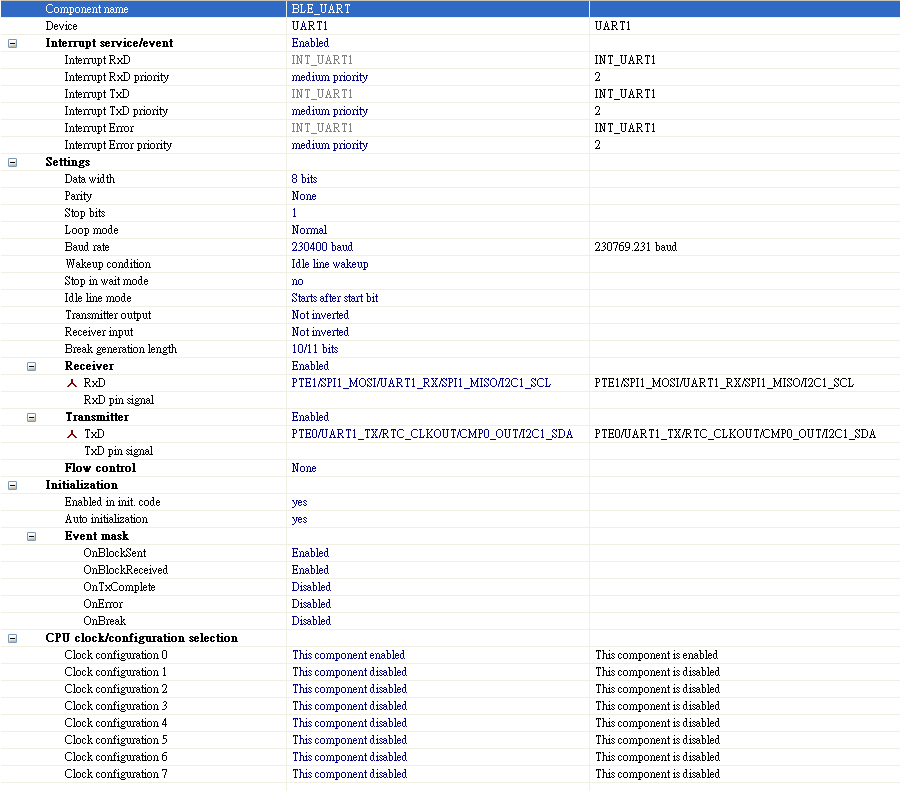Viewport: 900px width, 791px height.
Task: Toggle Stop in wait mode value
Action: point(297,281)
